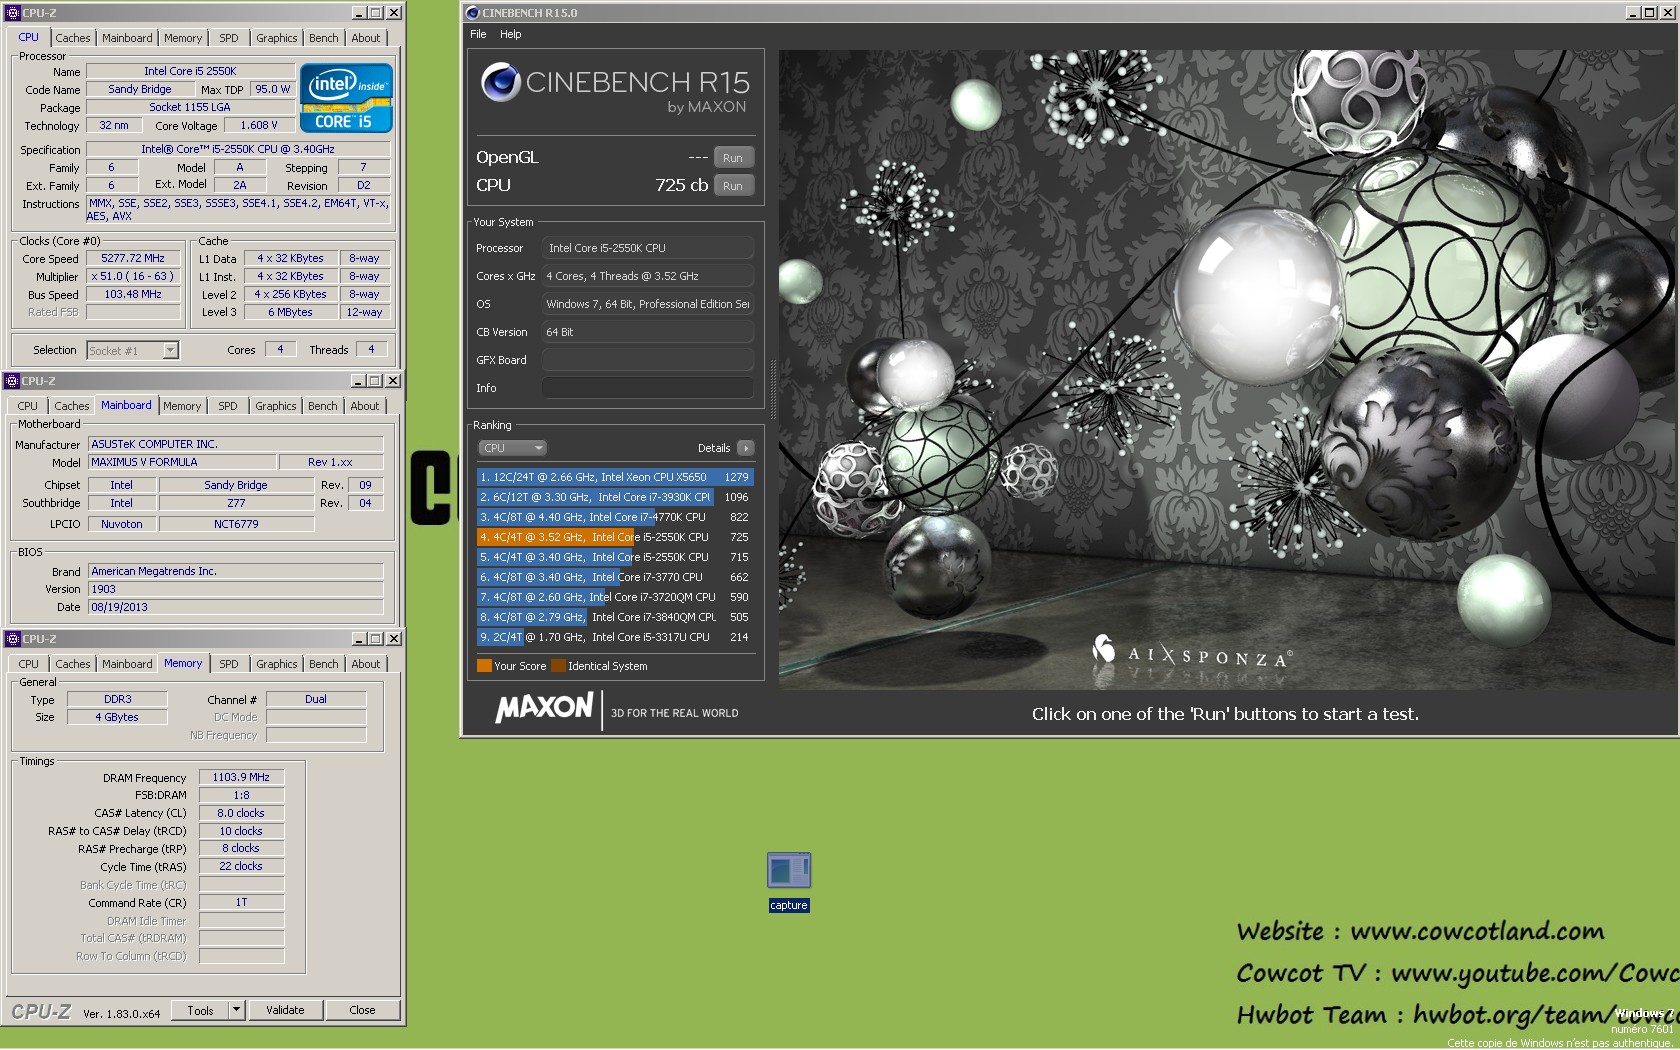The width and height of the screenshot is (1680, 1050).
Task: Click the Cinebench R15 logo sphere icon
Action: pyautogui.click(x=500, y=82)
